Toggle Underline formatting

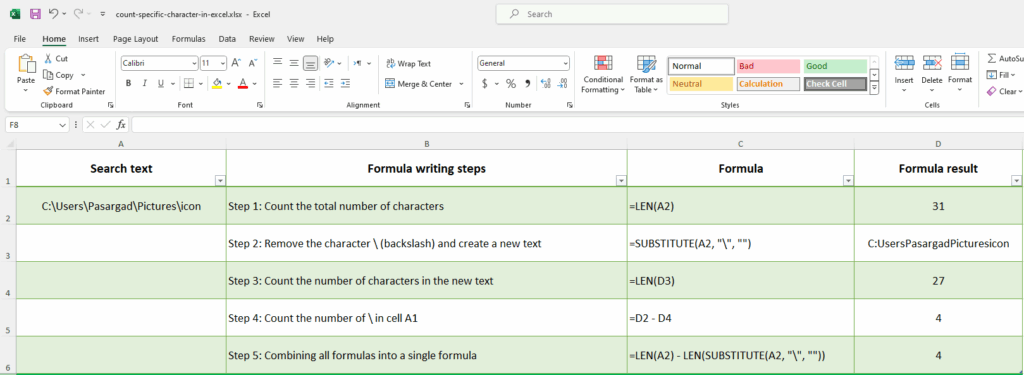(x=161, y=84)
